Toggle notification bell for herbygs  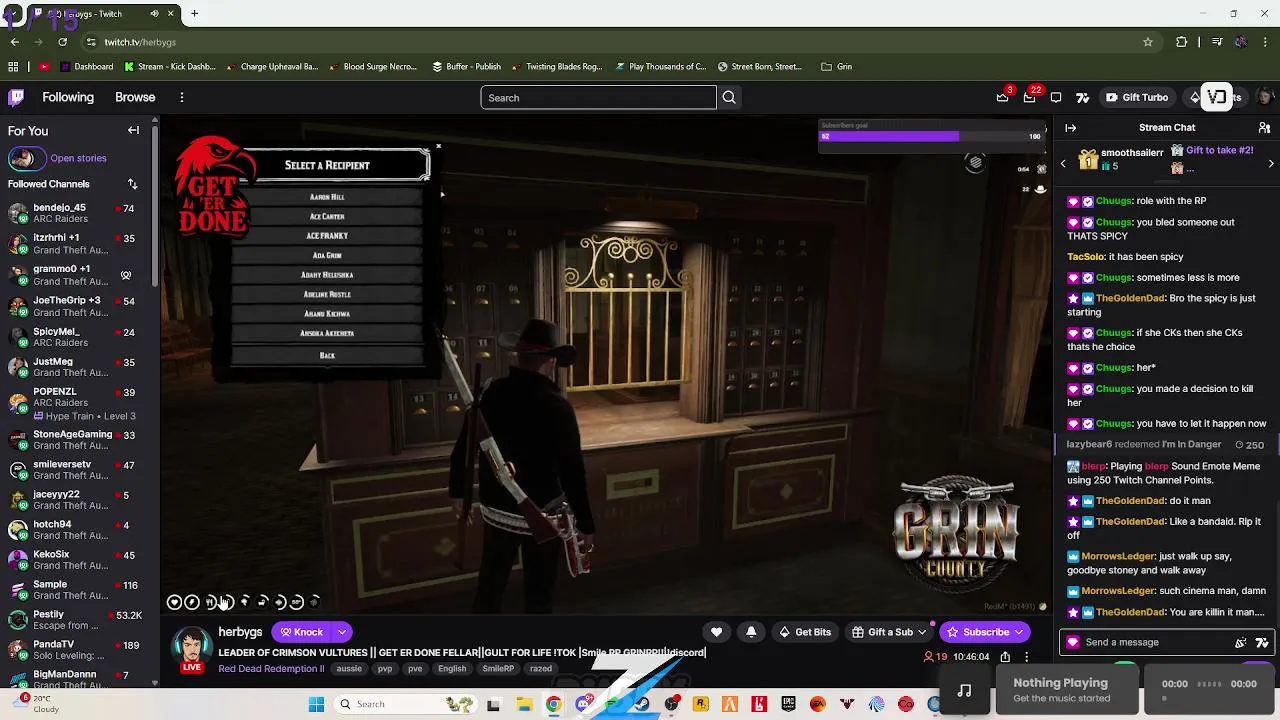coord(751,632)
